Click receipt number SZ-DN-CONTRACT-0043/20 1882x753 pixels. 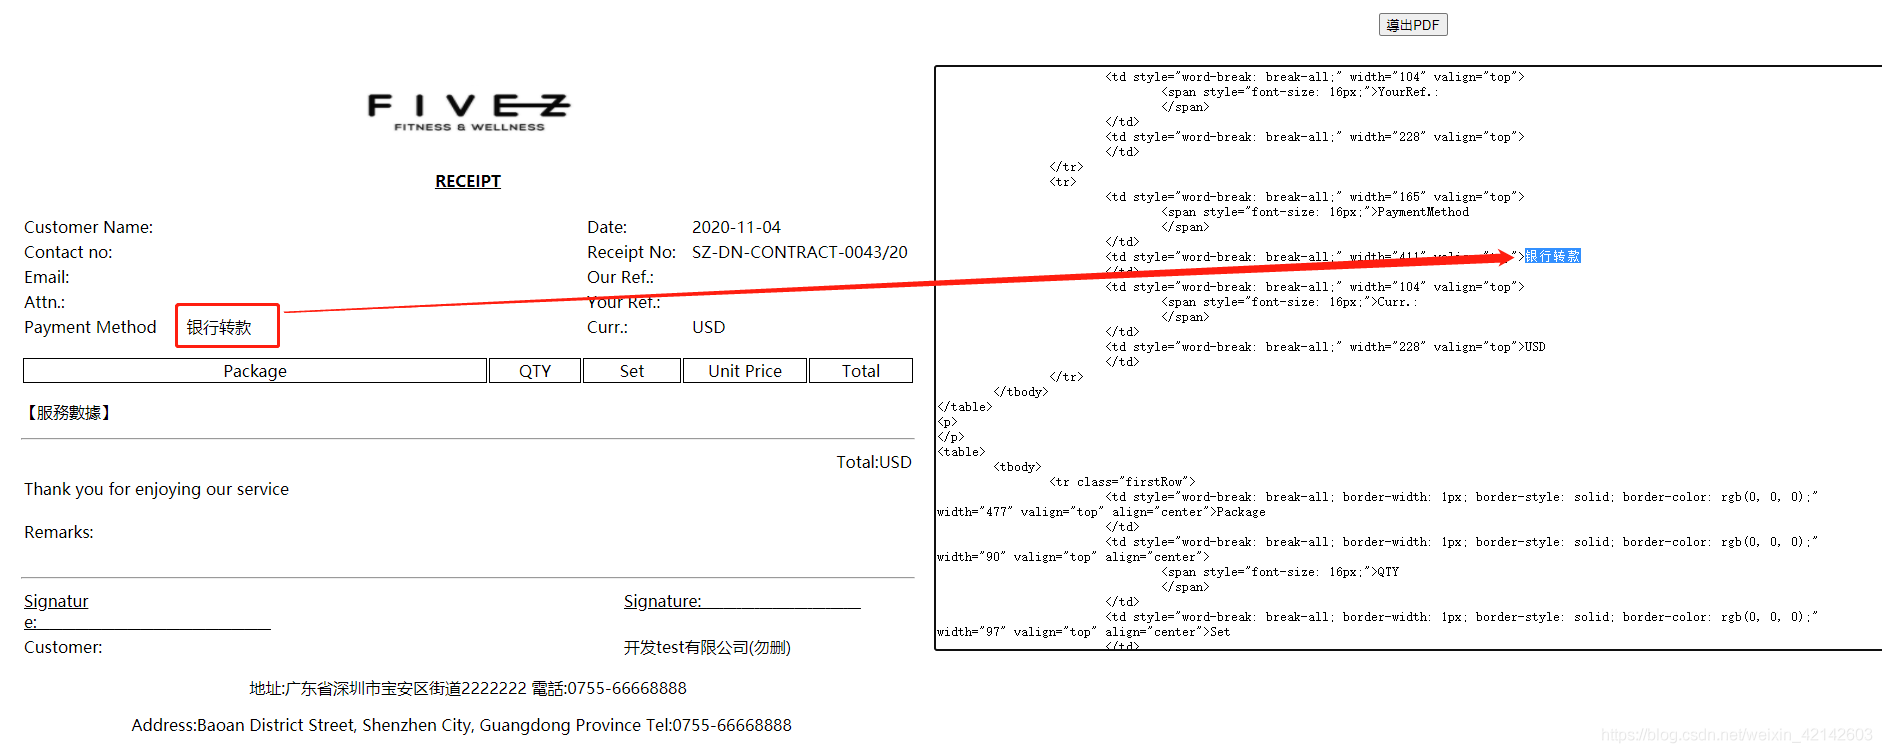point(800,252)
